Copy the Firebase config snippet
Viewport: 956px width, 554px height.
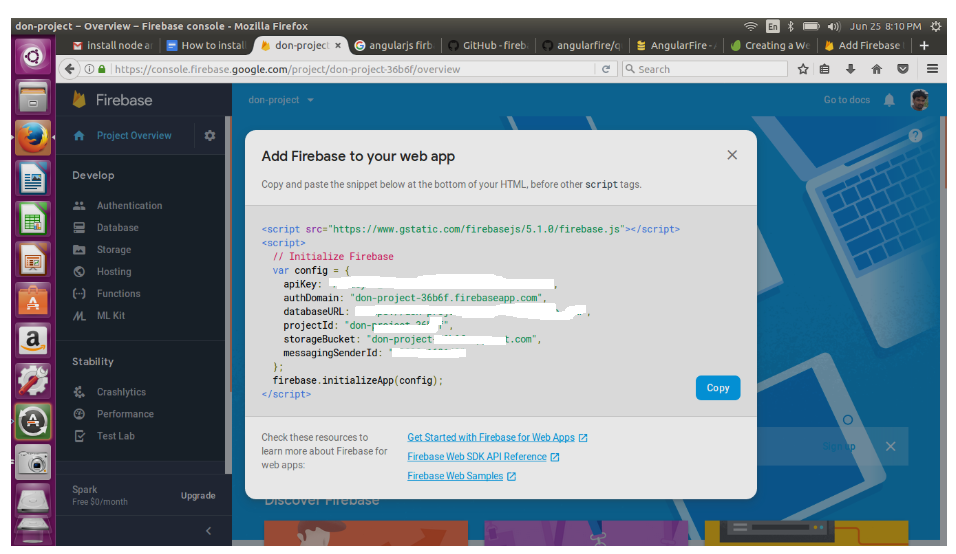click(x=718, y=388)
